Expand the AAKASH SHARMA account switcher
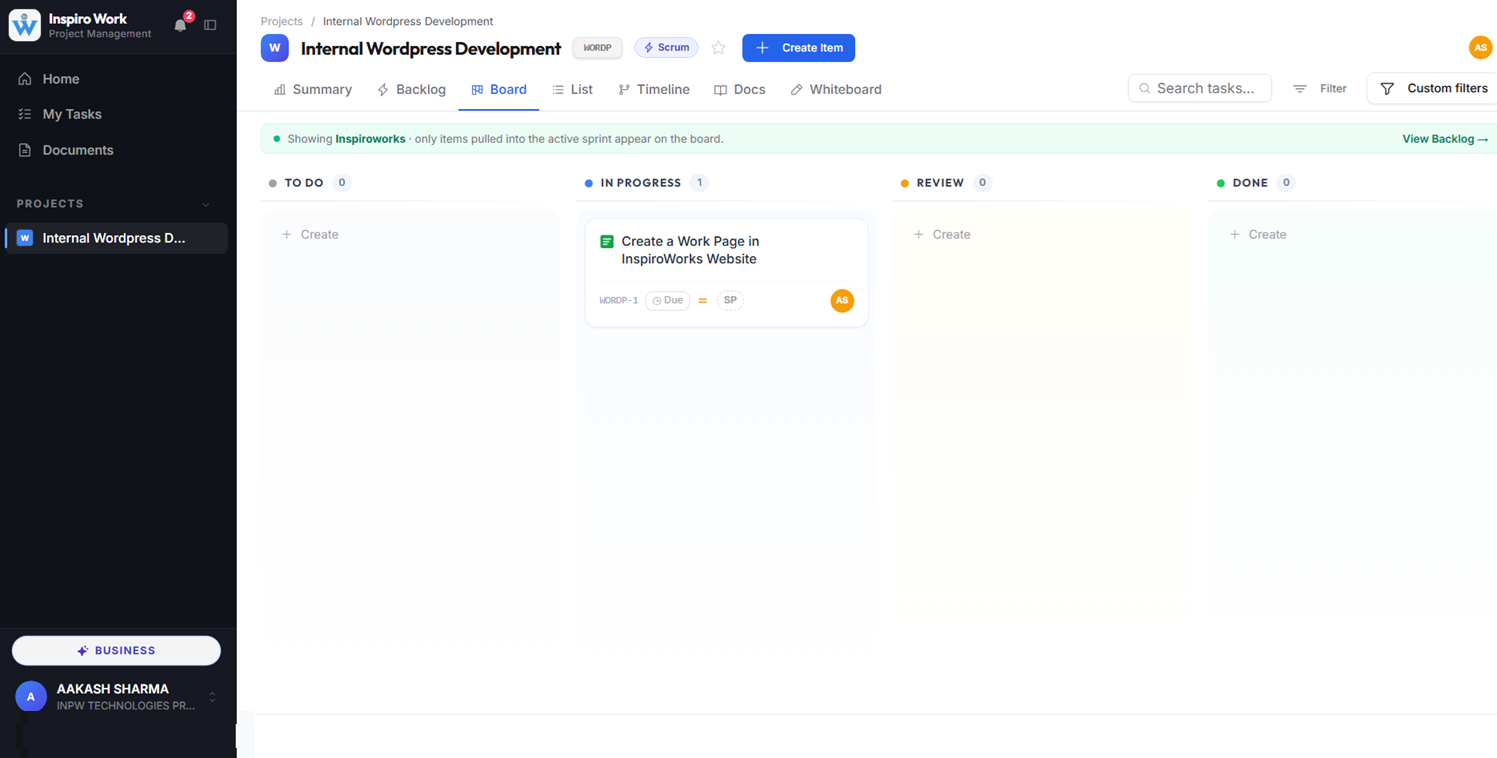 (212, 697)
